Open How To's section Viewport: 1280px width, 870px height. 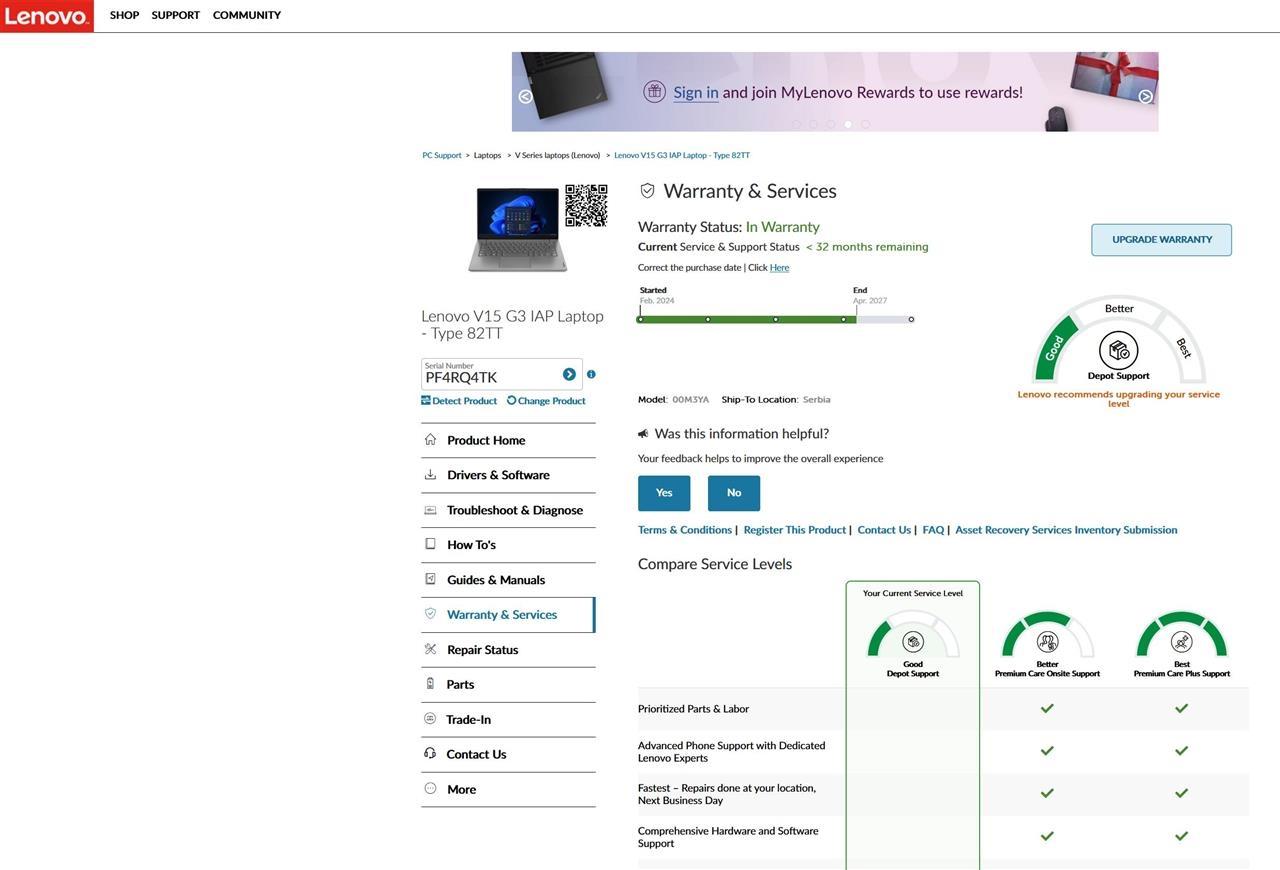point(508,545)
